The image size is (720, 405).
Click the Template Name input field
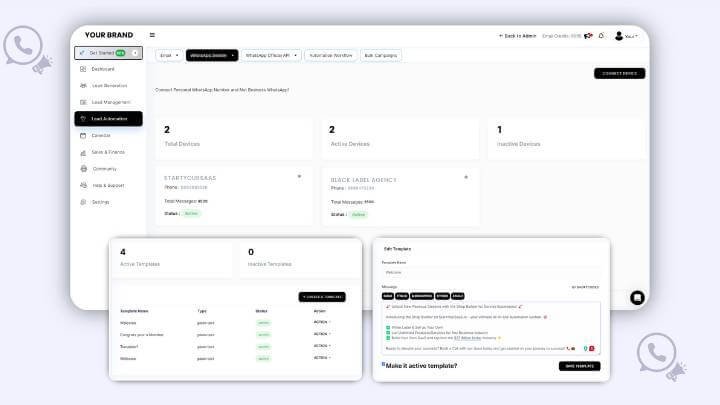(x=490, y=271)
